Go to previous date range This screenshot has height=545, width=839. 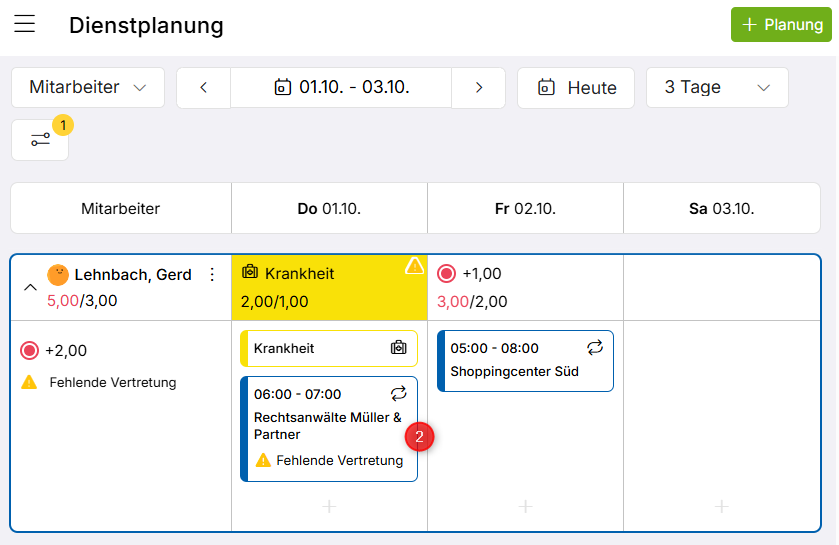point(203,88)
